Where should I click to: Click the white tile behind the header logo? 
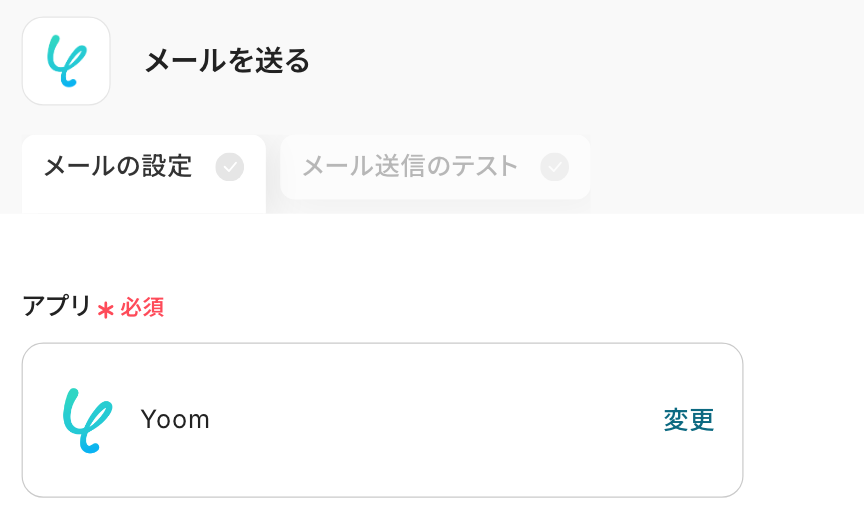click(x=36, y=32)
